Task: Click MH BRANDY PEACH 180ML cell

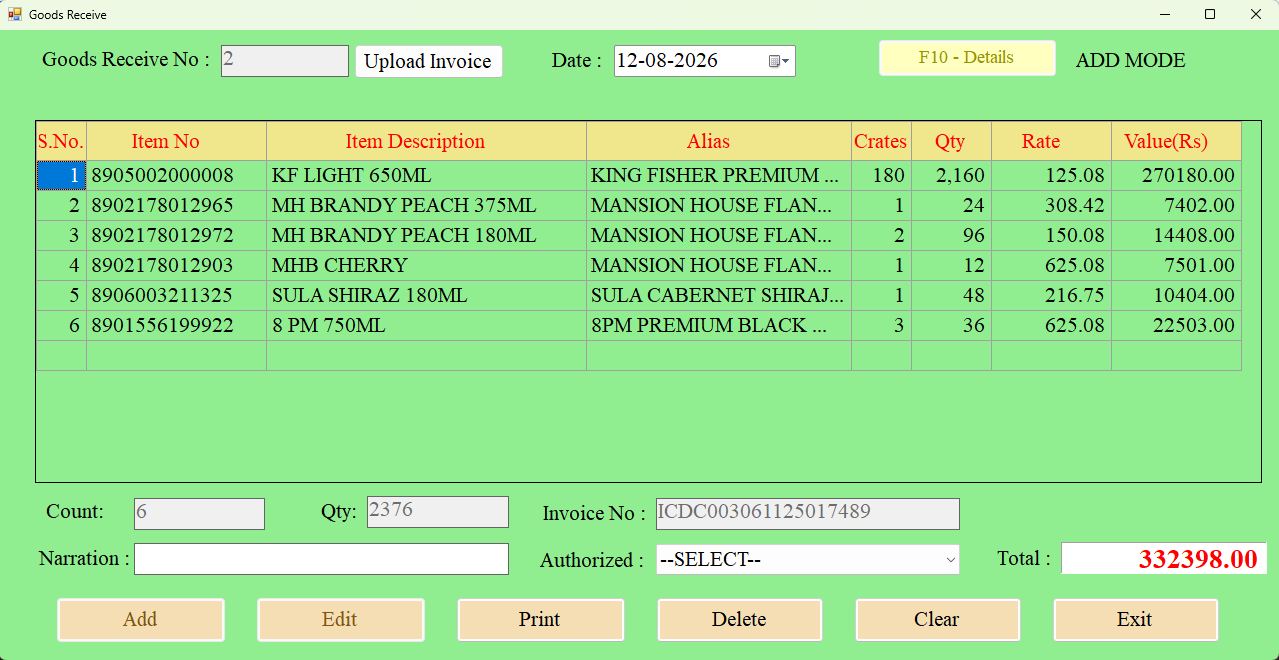Action: (x=426, y=236)
